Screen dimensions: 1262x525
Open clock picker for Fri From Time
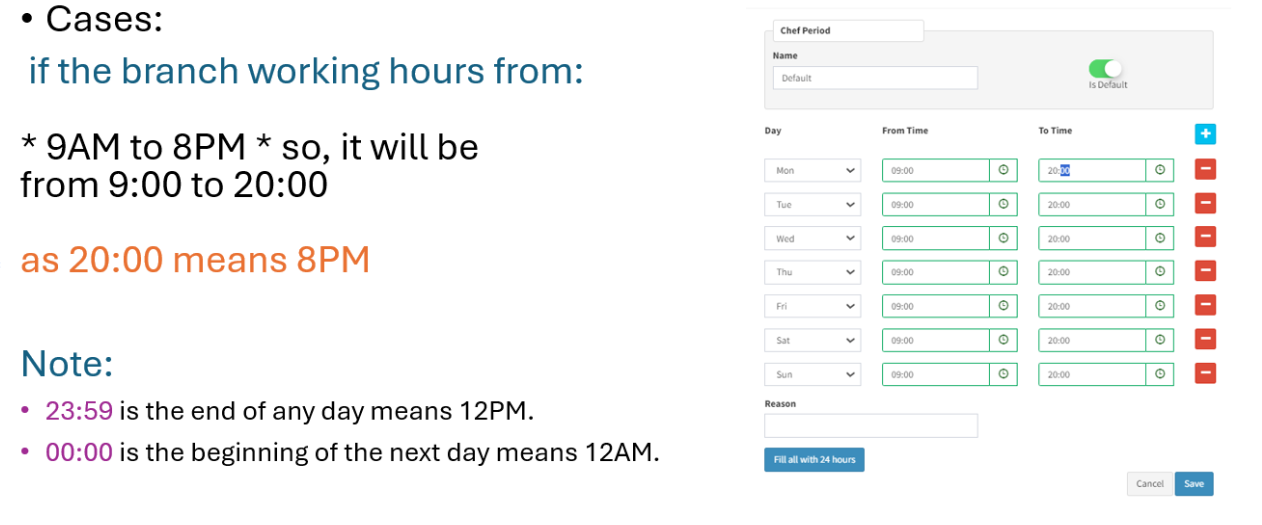pyautogui.click(x=1003, y=306)
